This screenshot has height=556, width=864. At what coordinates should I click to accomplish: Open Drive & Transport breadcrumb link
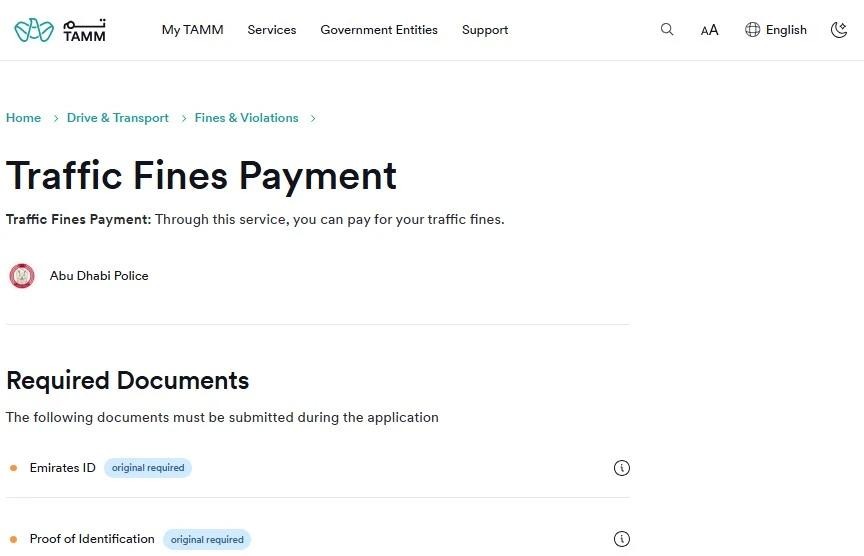[117, 118]
